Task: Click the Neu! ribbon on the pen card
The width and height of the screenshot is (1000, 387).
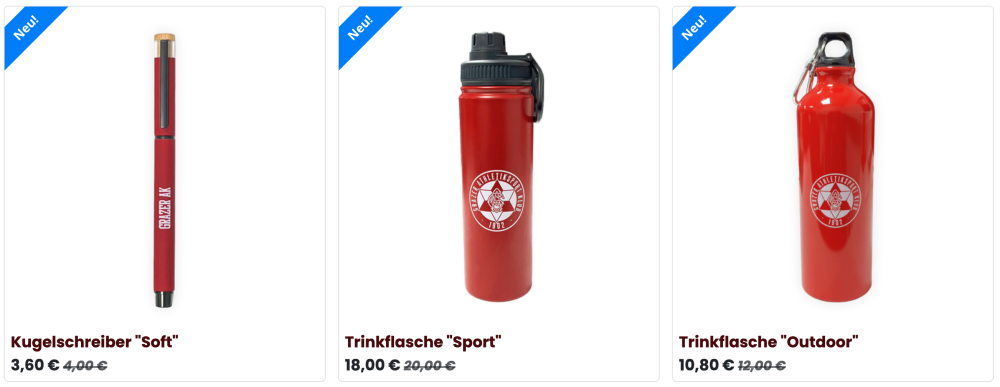Action: click(27, 29)
